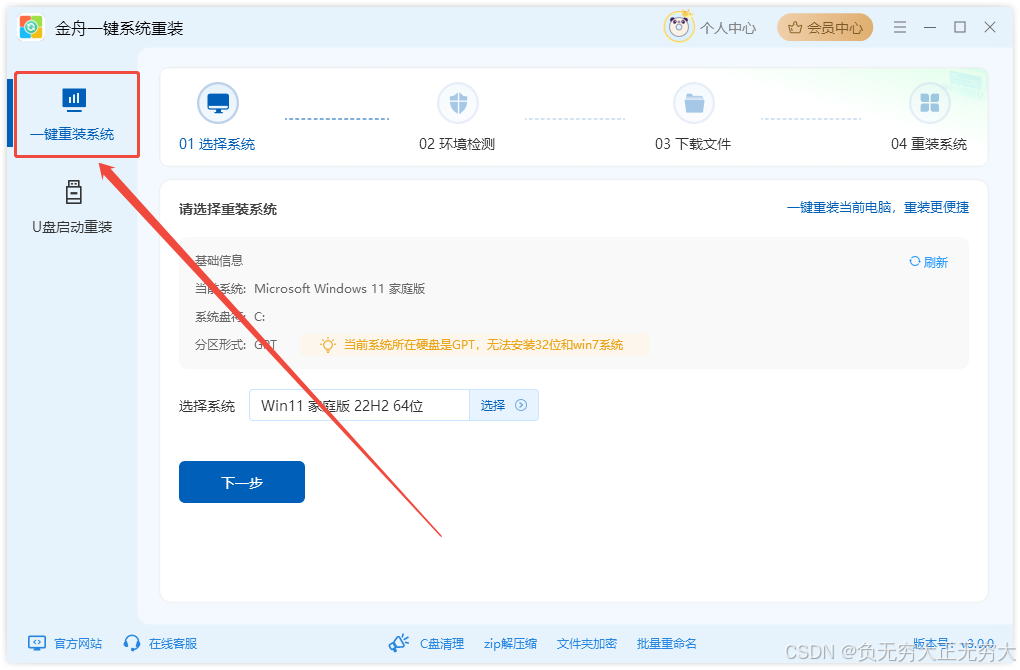
Task: Open the 个人中心 panda avatar
Action: click(x=679, y=27)
